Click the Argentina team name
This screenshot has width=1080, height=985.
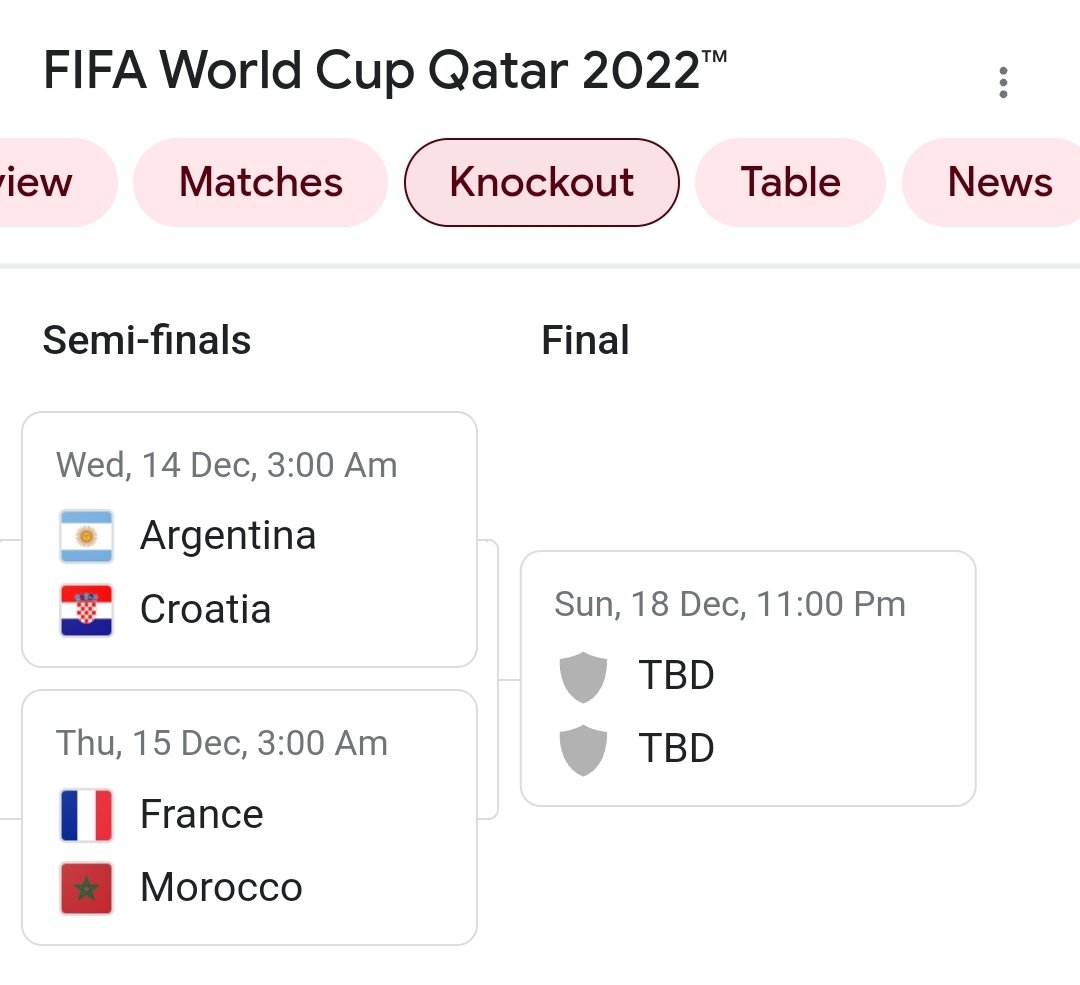228,535
